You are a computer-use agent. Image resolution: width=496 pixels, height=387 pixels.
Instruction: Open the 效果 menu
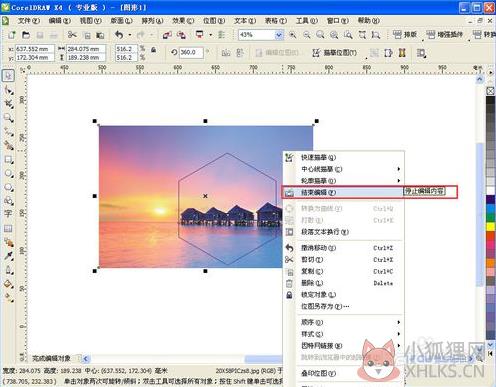tap(183, 21)
